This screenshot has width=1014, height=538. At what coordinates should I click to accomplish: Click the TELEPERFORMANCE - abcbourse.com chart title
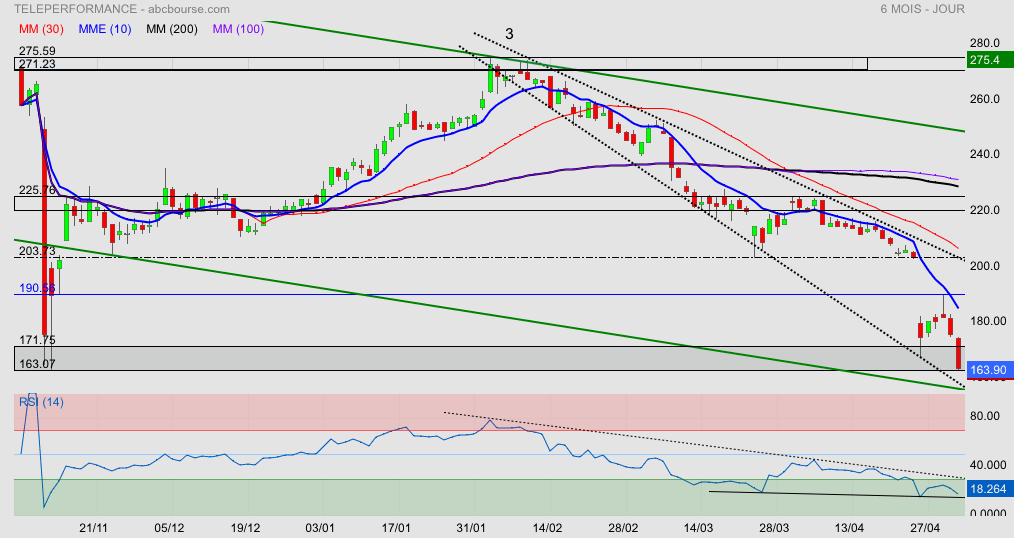point(122,9)
